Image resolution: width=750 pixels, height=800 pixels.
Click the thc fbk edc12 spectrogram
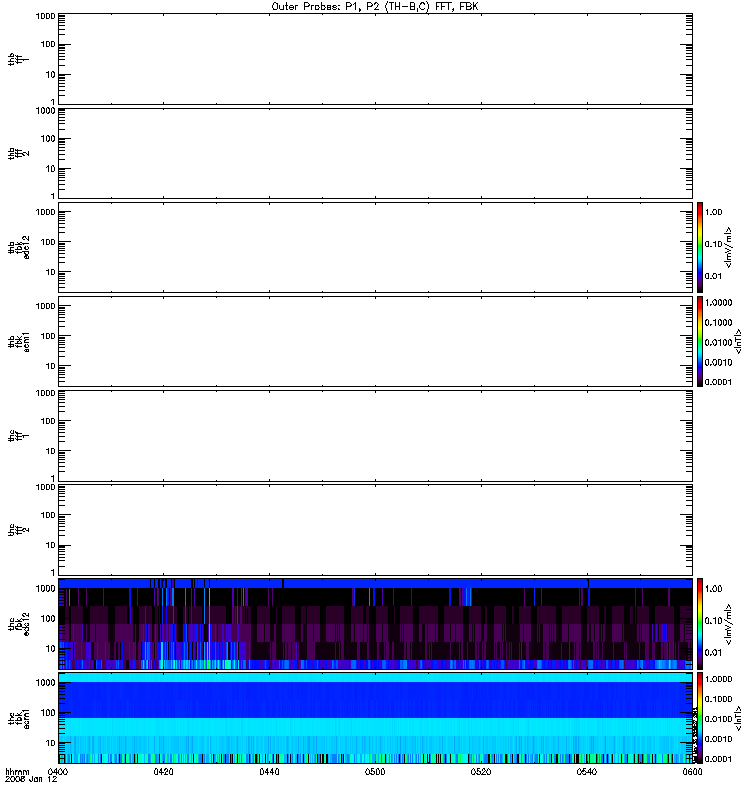pyautogui.click(x=375, y=623)
